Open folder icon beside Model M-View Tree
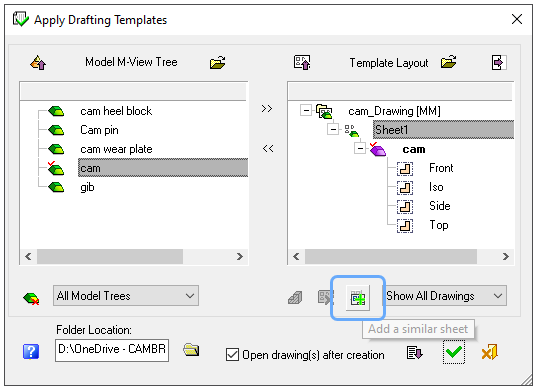 click(x=218, y=63)
